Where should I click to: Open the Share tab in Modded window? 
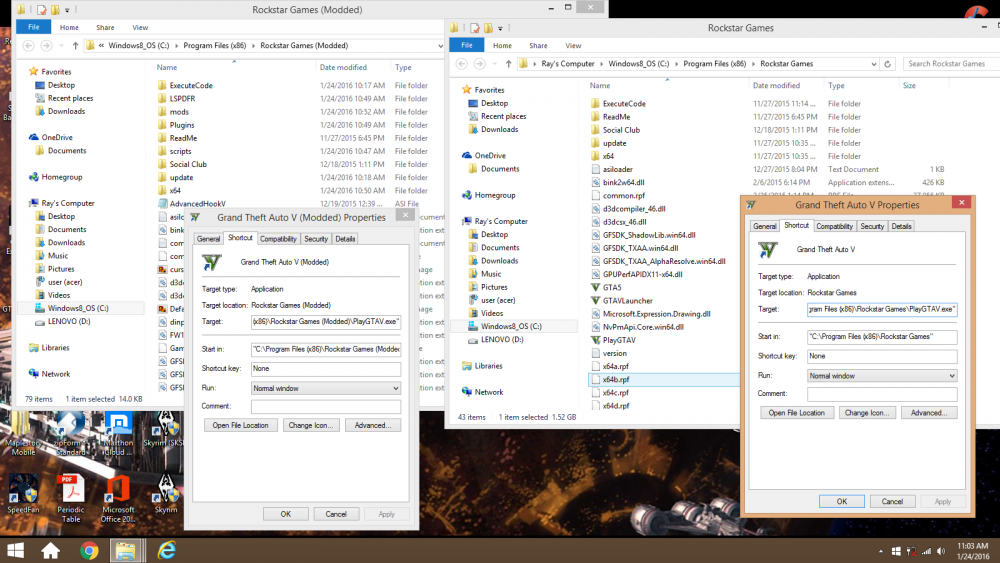pyautogui.click(x=105, y=27)
